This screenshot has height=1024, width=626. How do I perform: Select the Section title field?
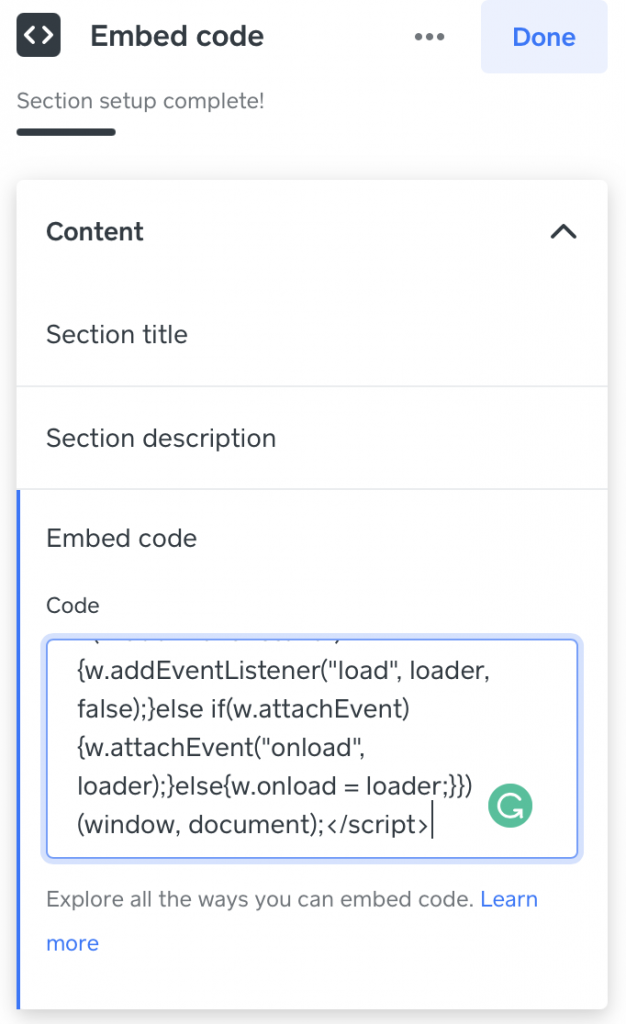tap(117, 335)
